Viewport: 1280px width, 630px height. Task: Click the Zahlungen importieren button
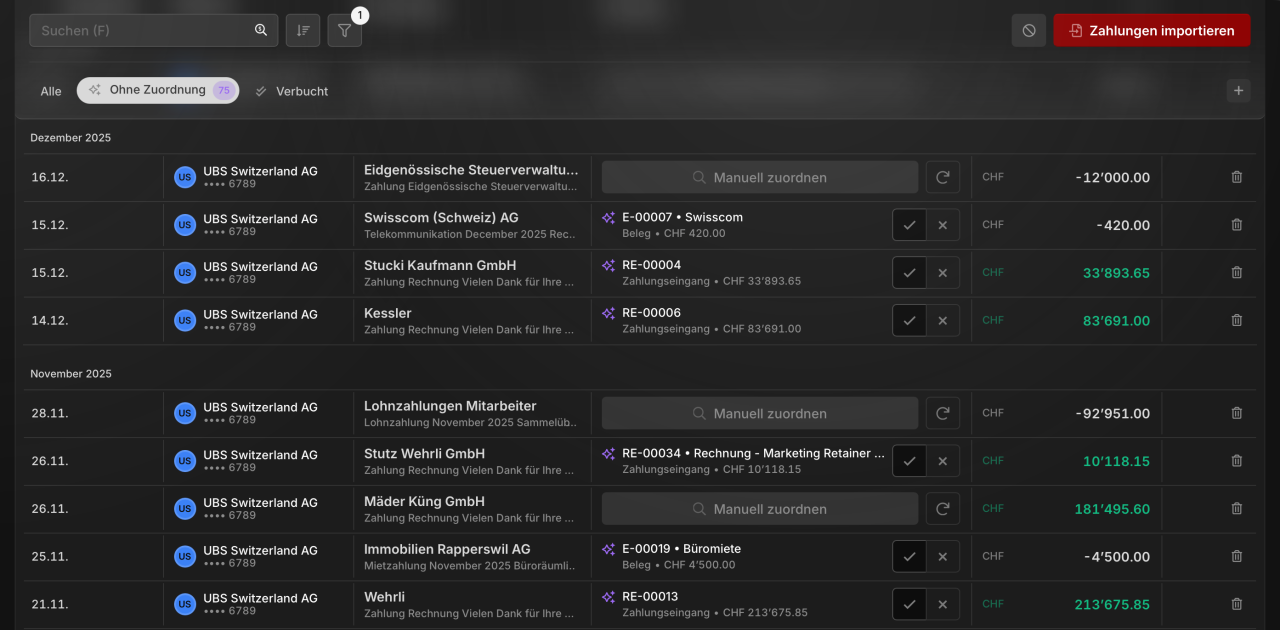(x=1151, y=30)
